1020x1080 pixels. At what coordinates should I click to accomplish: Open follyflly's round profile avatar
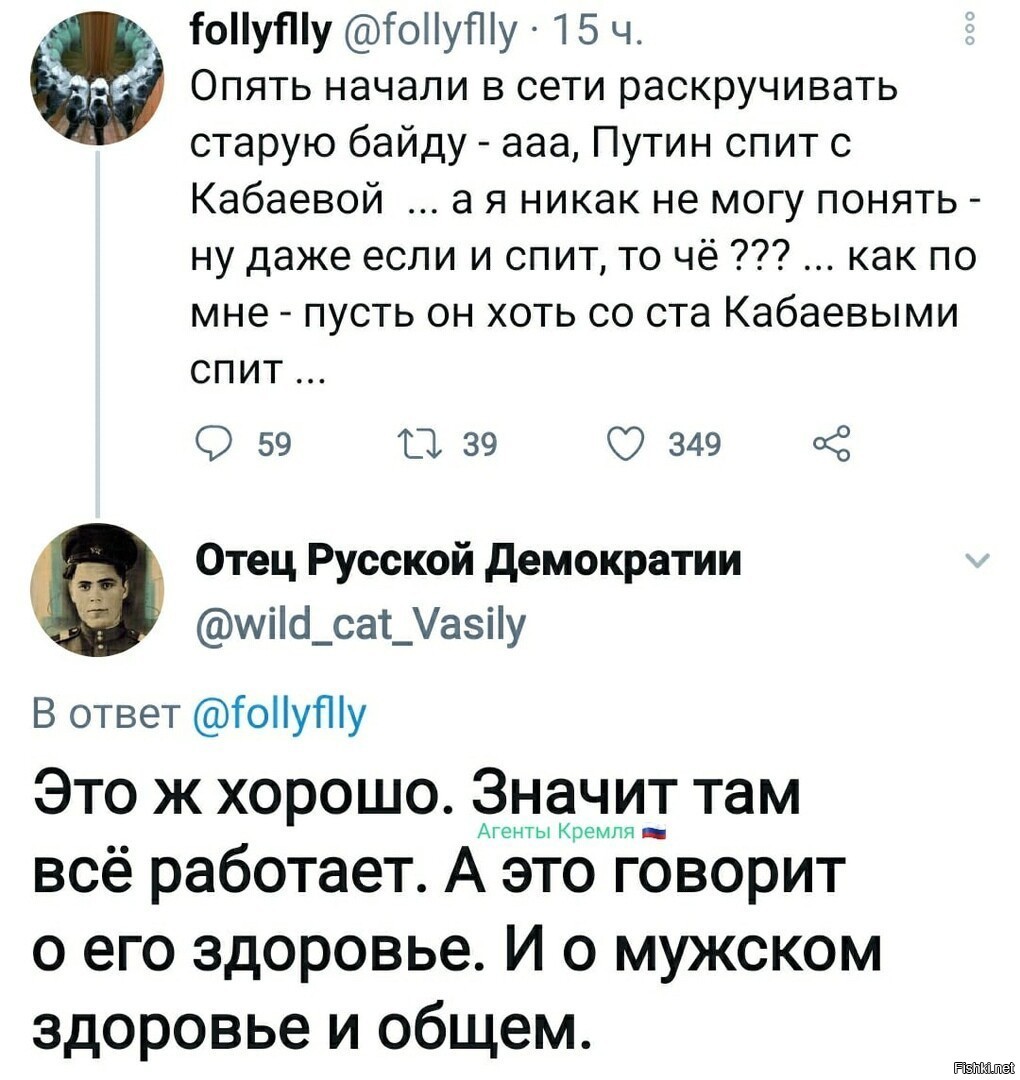96,77
